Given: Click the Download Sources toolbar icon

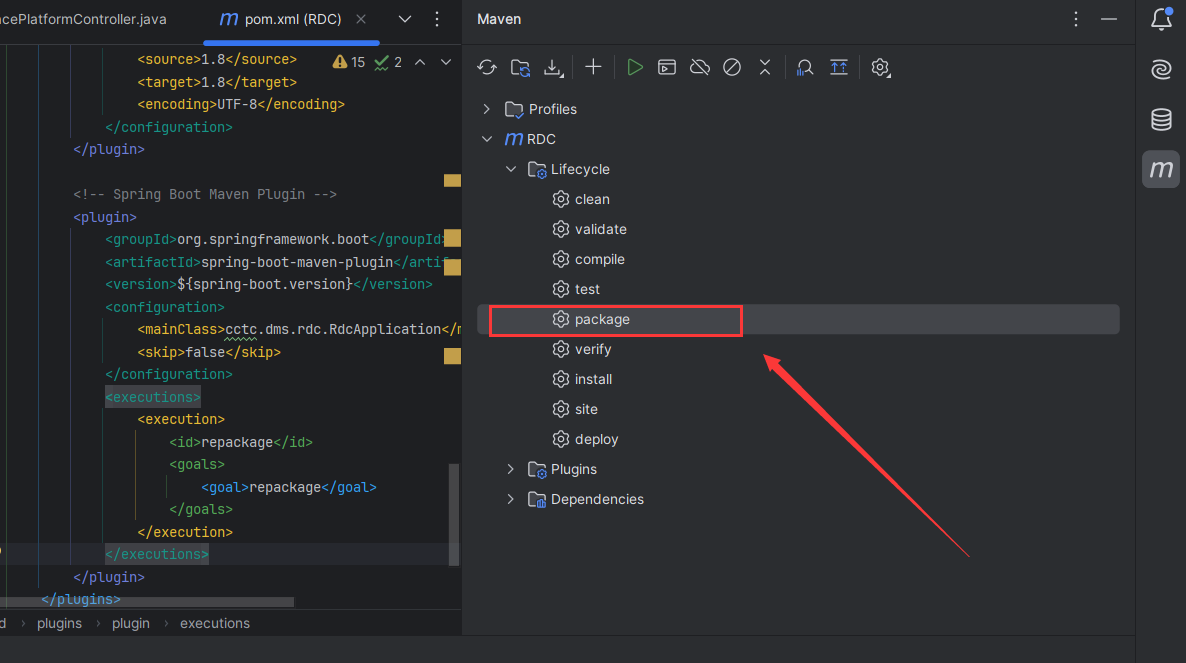Looking at the screenshot, I should 553,67.
